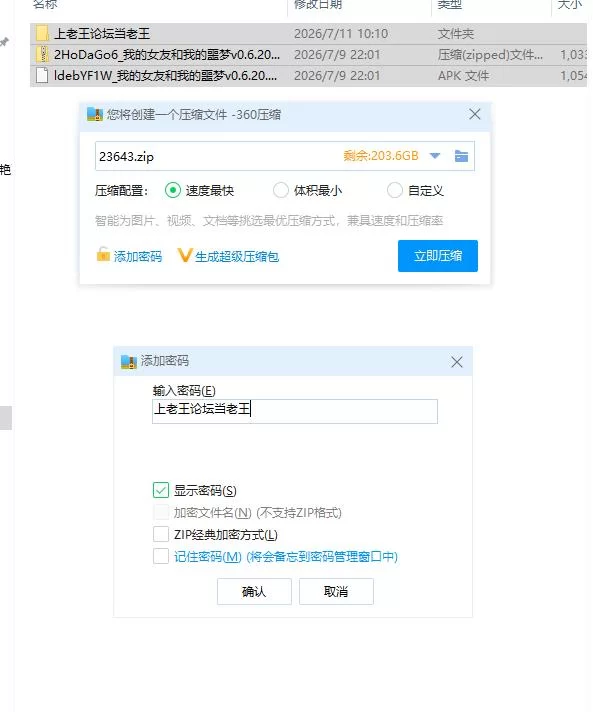Check the ZIP经典加密方式(L) checkbox
Viewport: 593px width, 712px height.
[x=161, y=534]
